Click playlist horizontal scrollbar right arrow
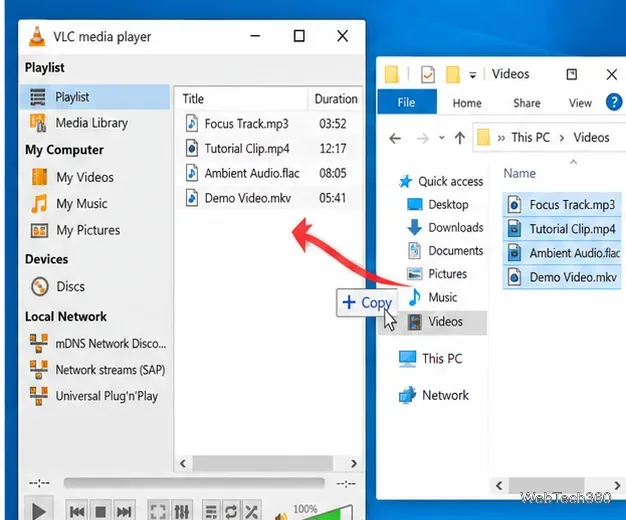This screenshot has width=626, height=520. pyautogui.click(x=354, y=463)
